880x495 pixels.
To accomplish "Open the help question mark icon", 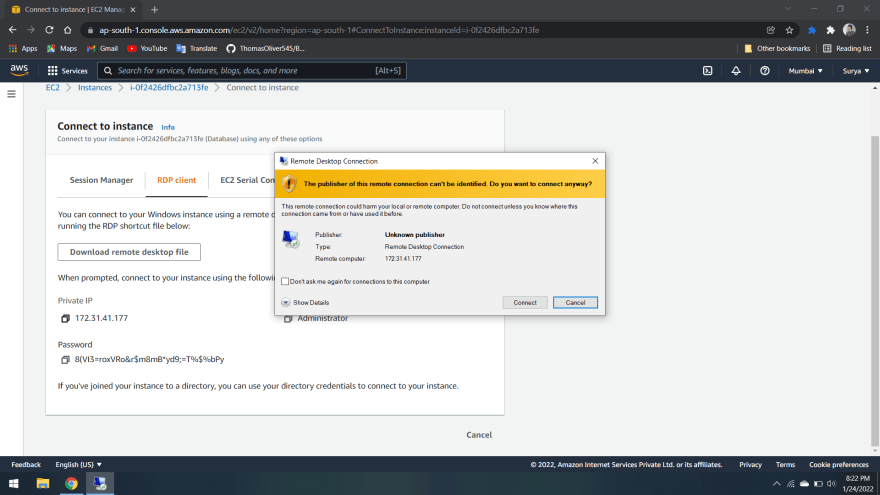I will (x=764, y=71).
